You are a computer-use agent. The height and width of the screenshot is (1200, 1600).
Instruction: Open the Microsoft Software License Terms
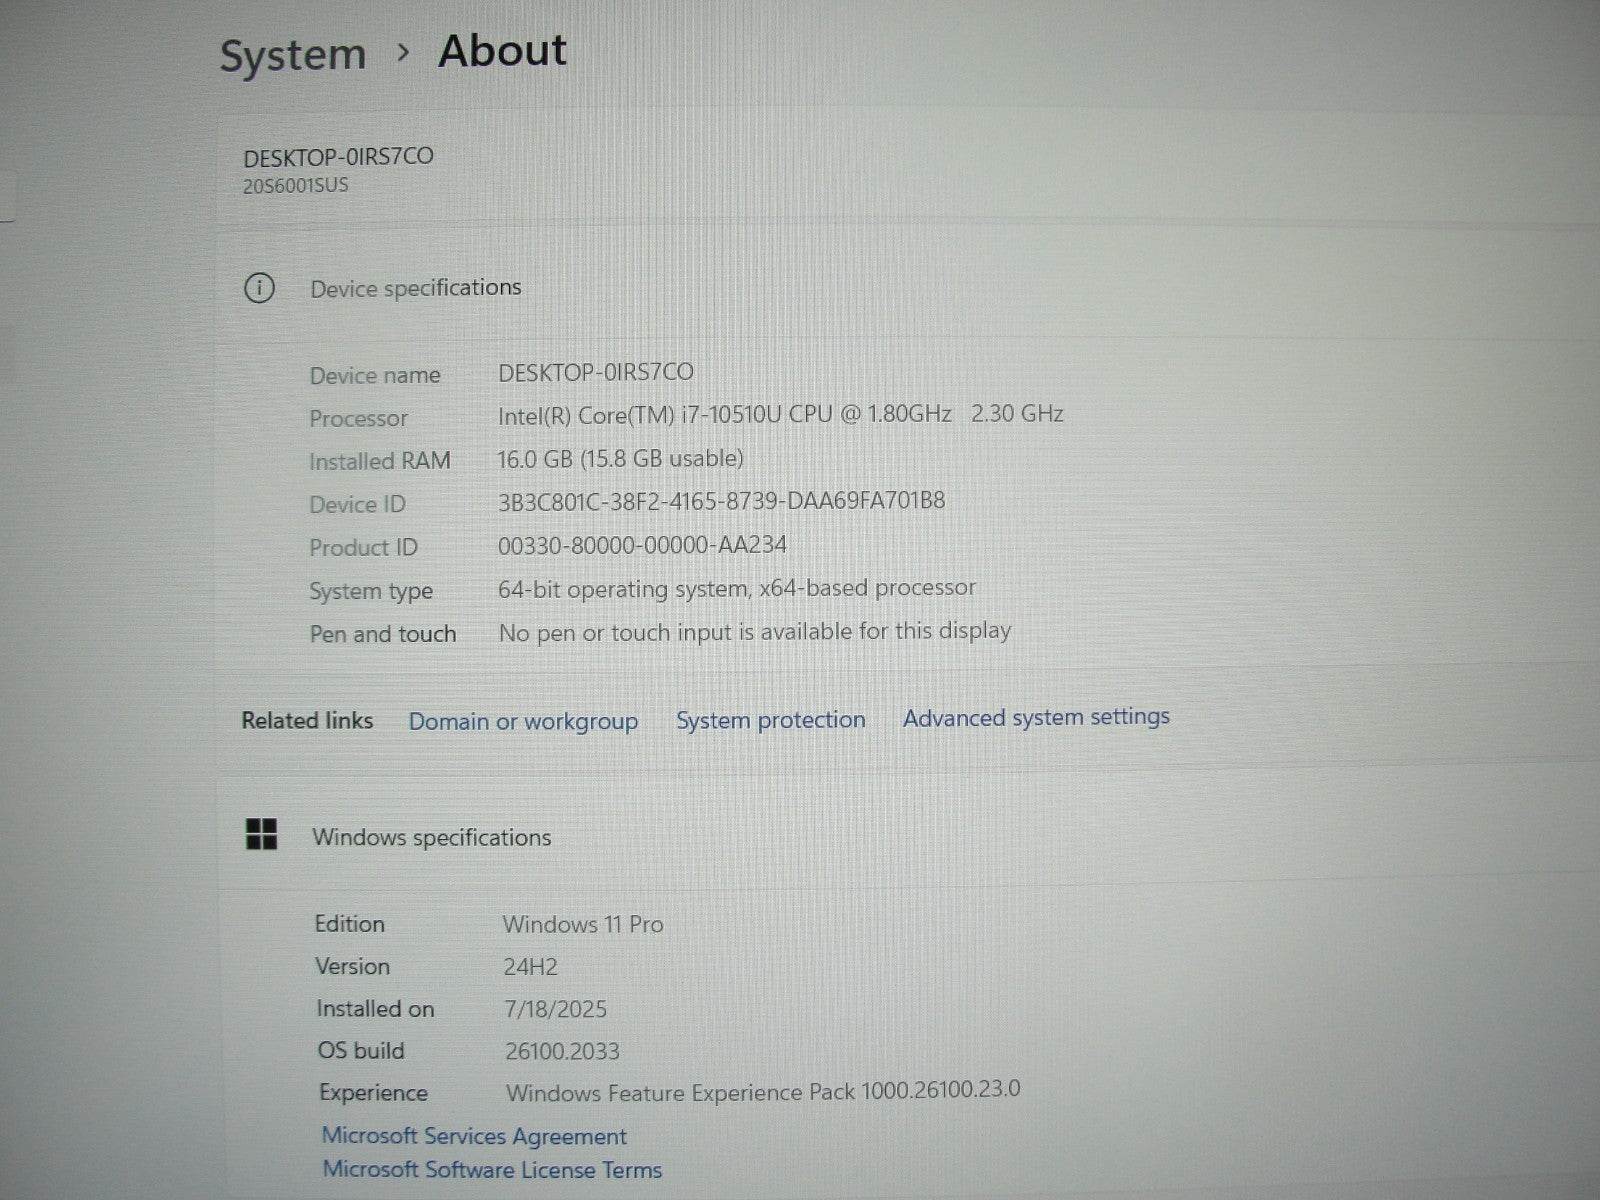(x=490, y=1169)
